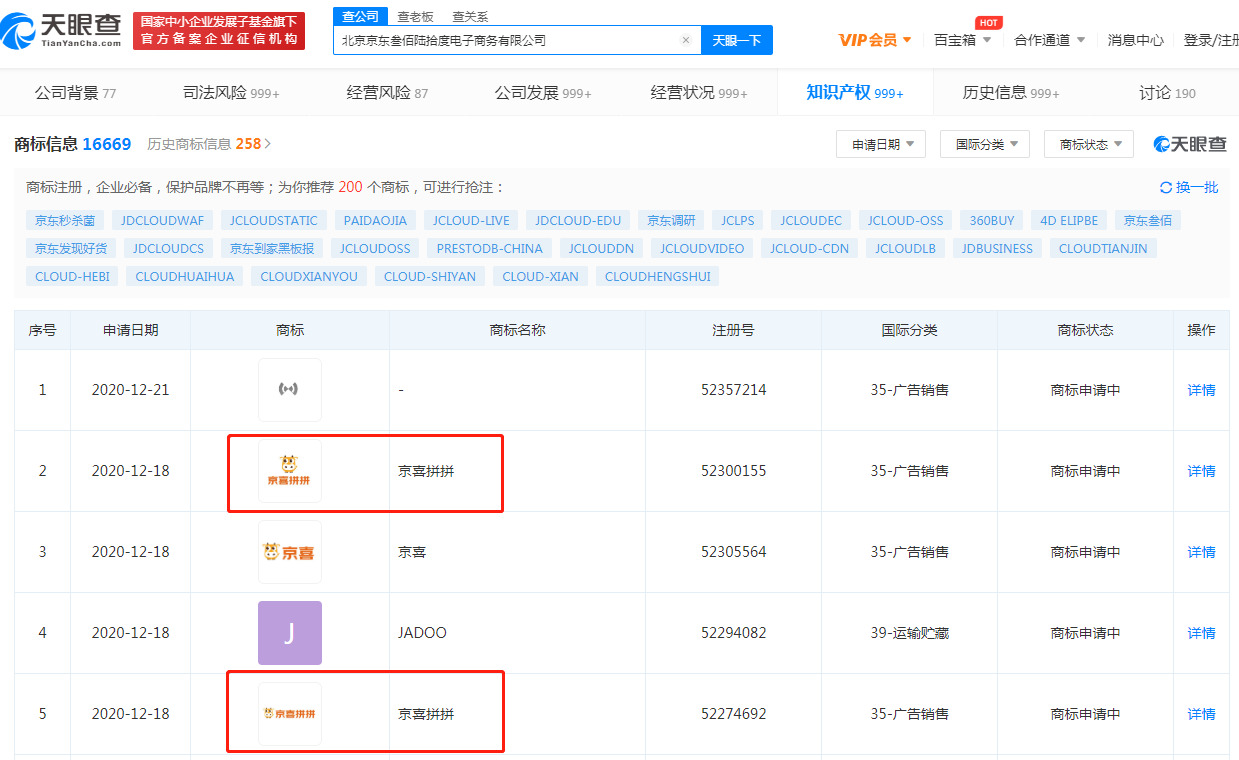Open the 公司发展 tab
This screenshot has width=1239, height=760.
(543, 93)
